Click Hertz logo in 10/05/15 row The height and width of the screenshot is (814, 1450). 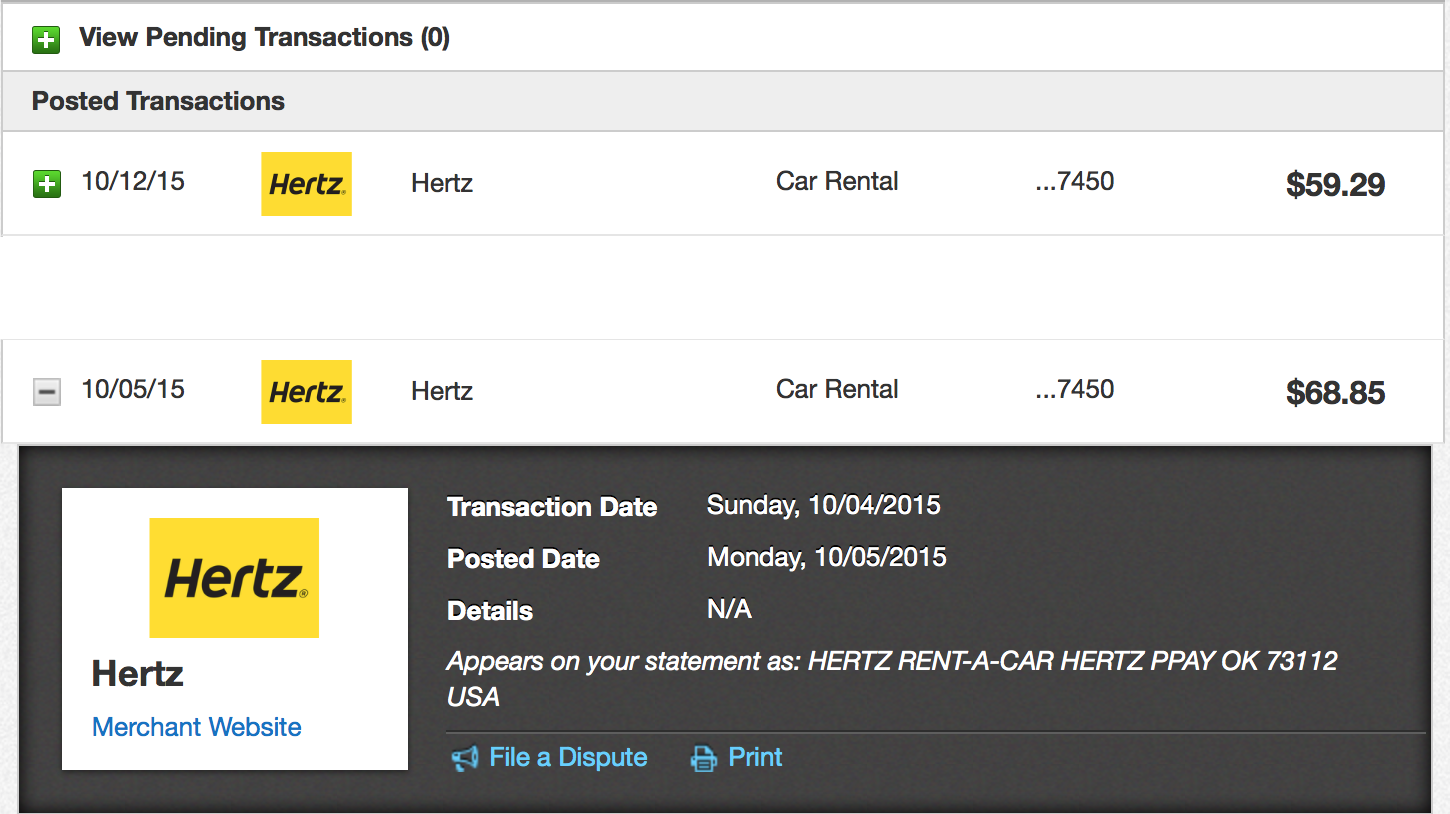tap(306, 392)
